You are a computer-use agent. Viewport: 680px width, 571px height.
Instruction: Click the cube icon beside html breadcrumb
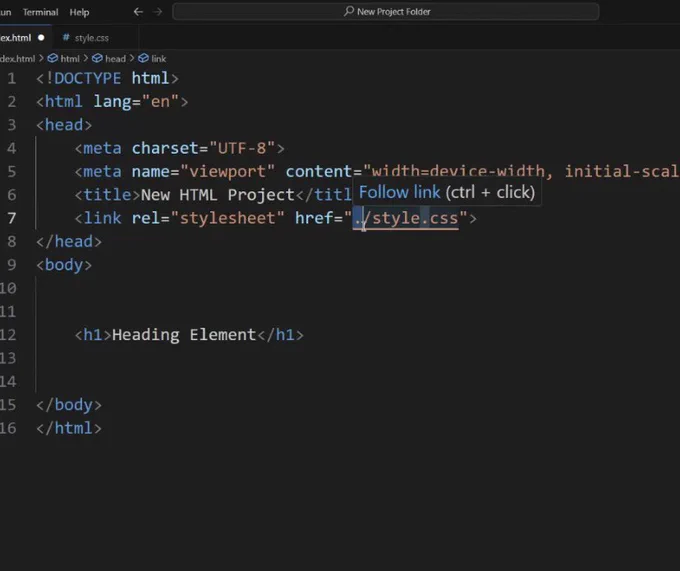point(52,58)
